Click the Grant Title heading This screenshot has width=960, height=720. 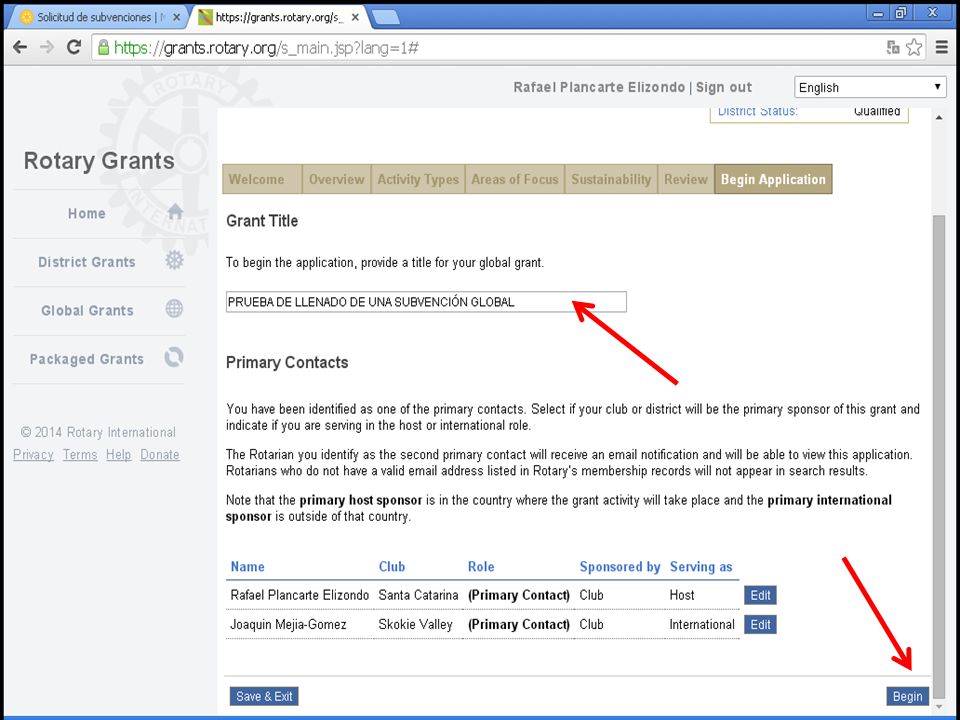[262, 221]
